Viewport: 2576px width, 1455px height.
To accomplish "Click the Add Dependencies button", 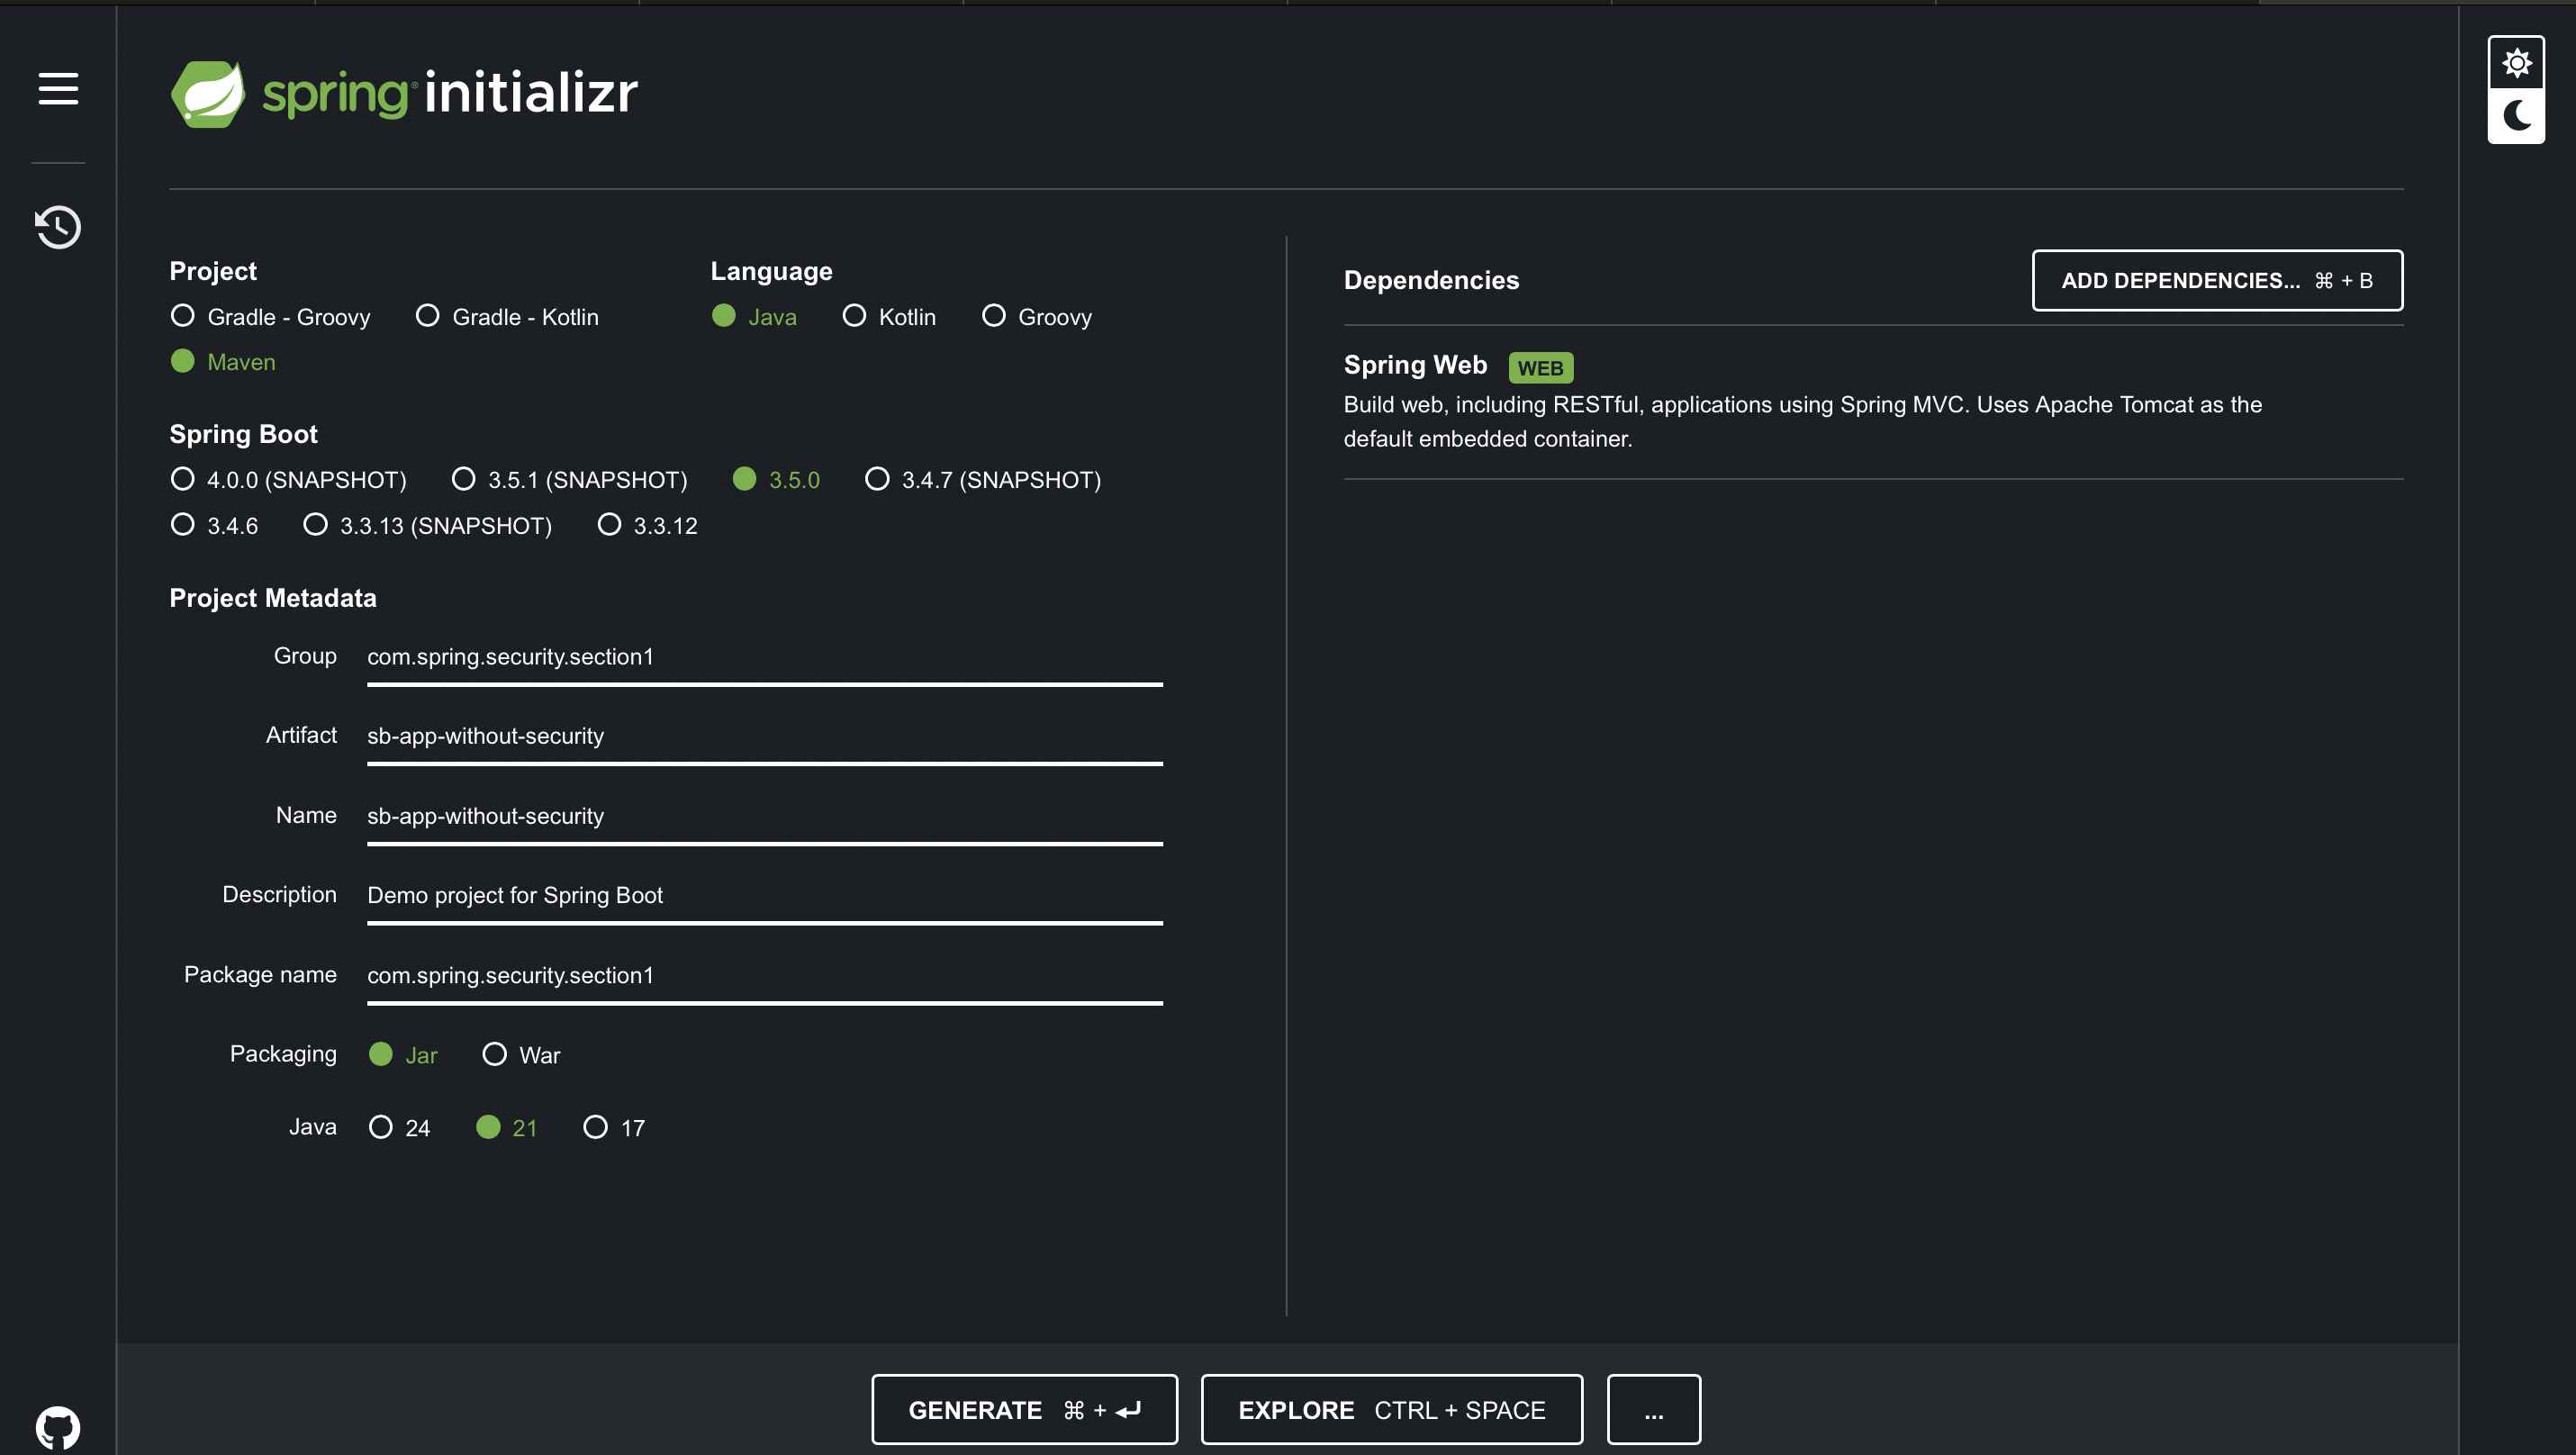I will [2216, 280].
